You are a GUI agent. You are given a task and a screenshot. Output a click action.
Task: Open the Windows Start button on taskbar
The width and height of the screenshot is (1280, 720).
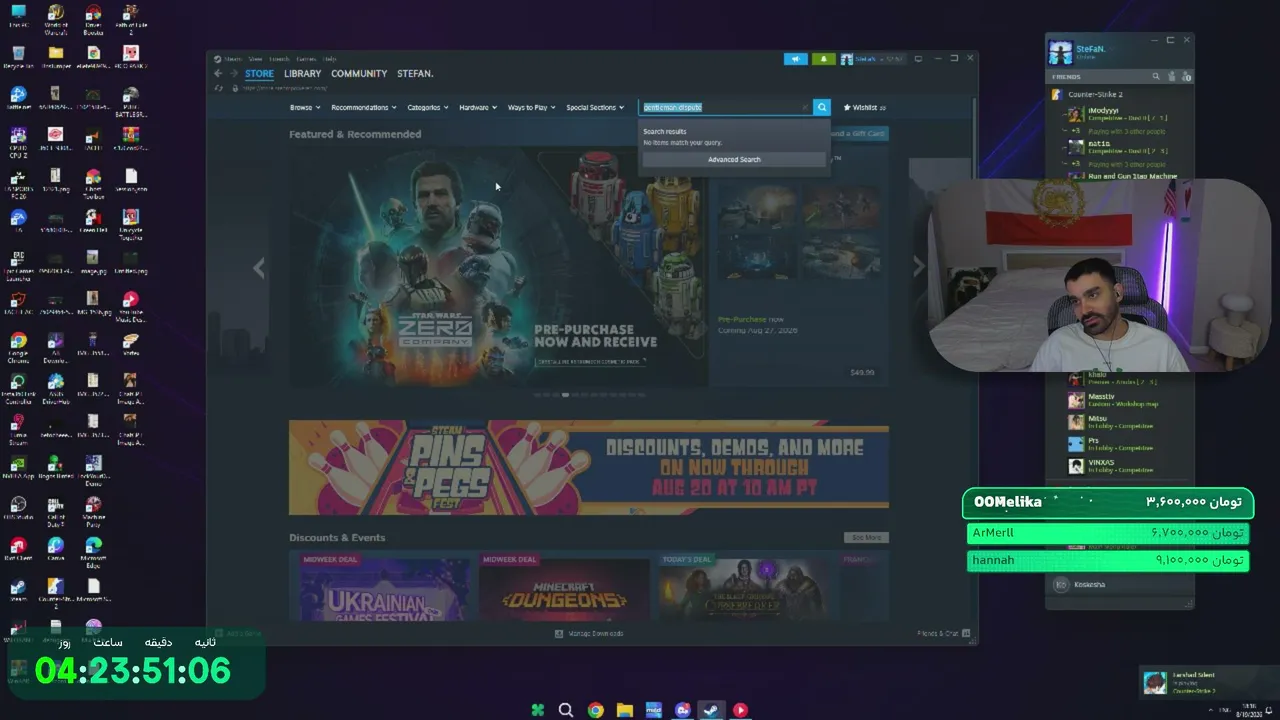point(538,710)
